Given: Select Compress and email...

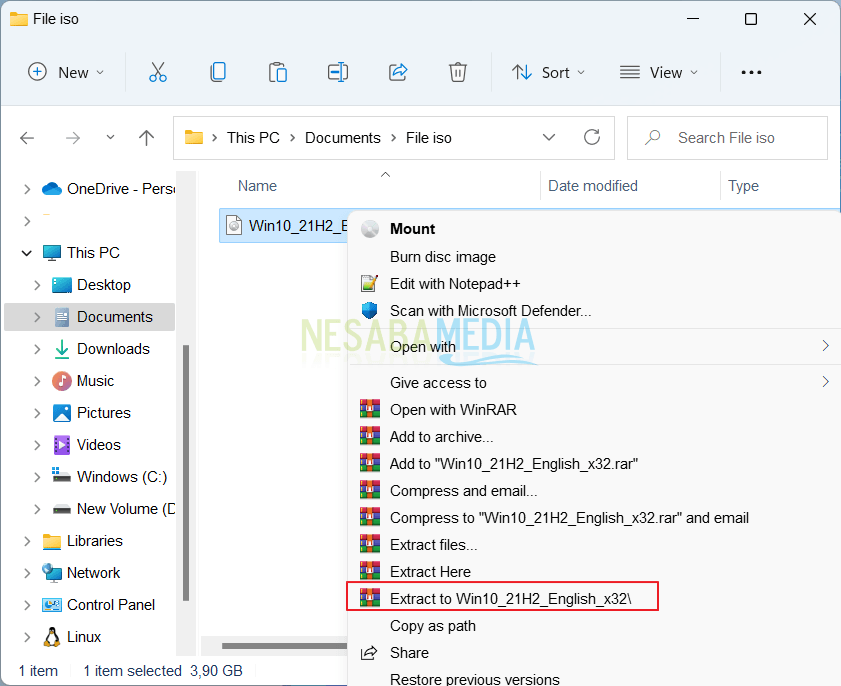Looking at the screenshot, I should 594,491.
